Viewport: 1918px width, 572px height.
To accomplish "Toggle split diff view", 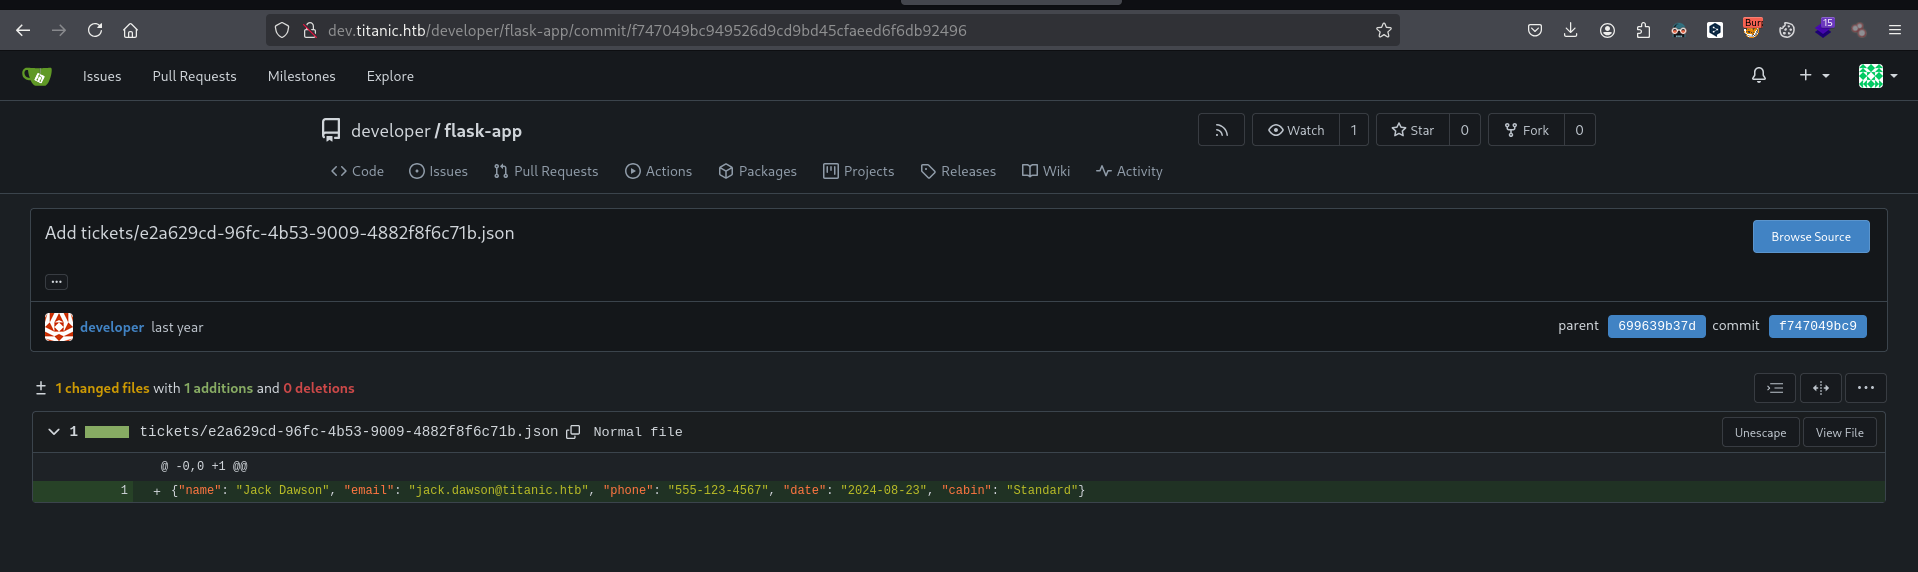I will pyautogui.click(x=1820, y=388).
